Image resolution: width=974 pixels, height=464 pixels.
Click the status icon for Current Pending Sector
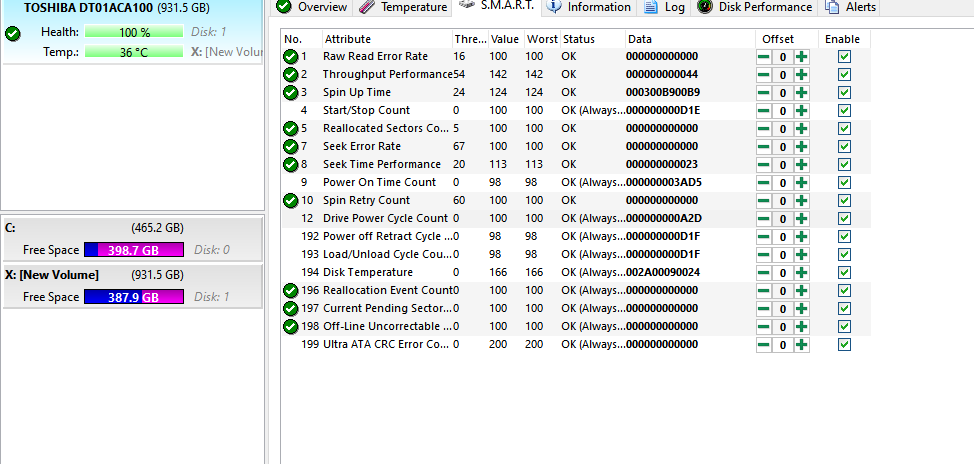click(x=290, y=309)
